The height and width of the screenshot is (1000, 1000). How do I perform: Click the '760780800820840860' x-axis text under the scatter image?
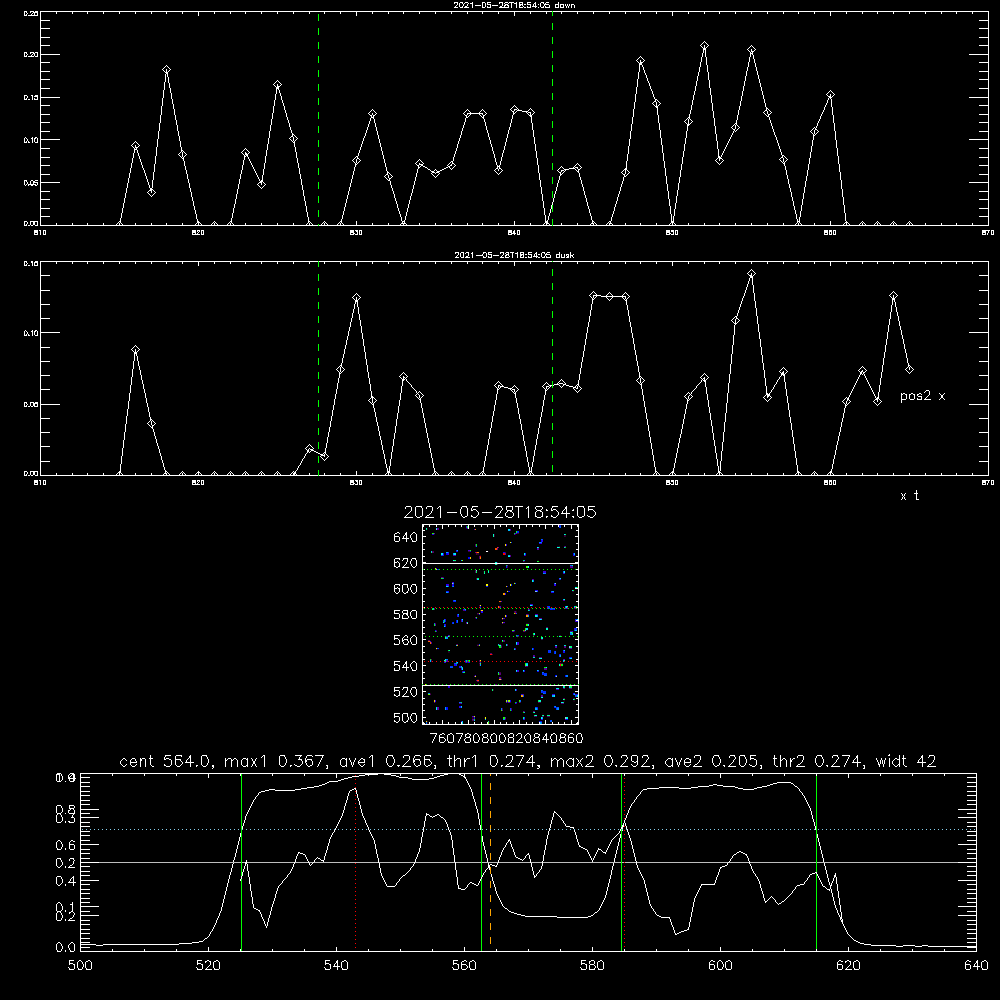pos(506,739)
